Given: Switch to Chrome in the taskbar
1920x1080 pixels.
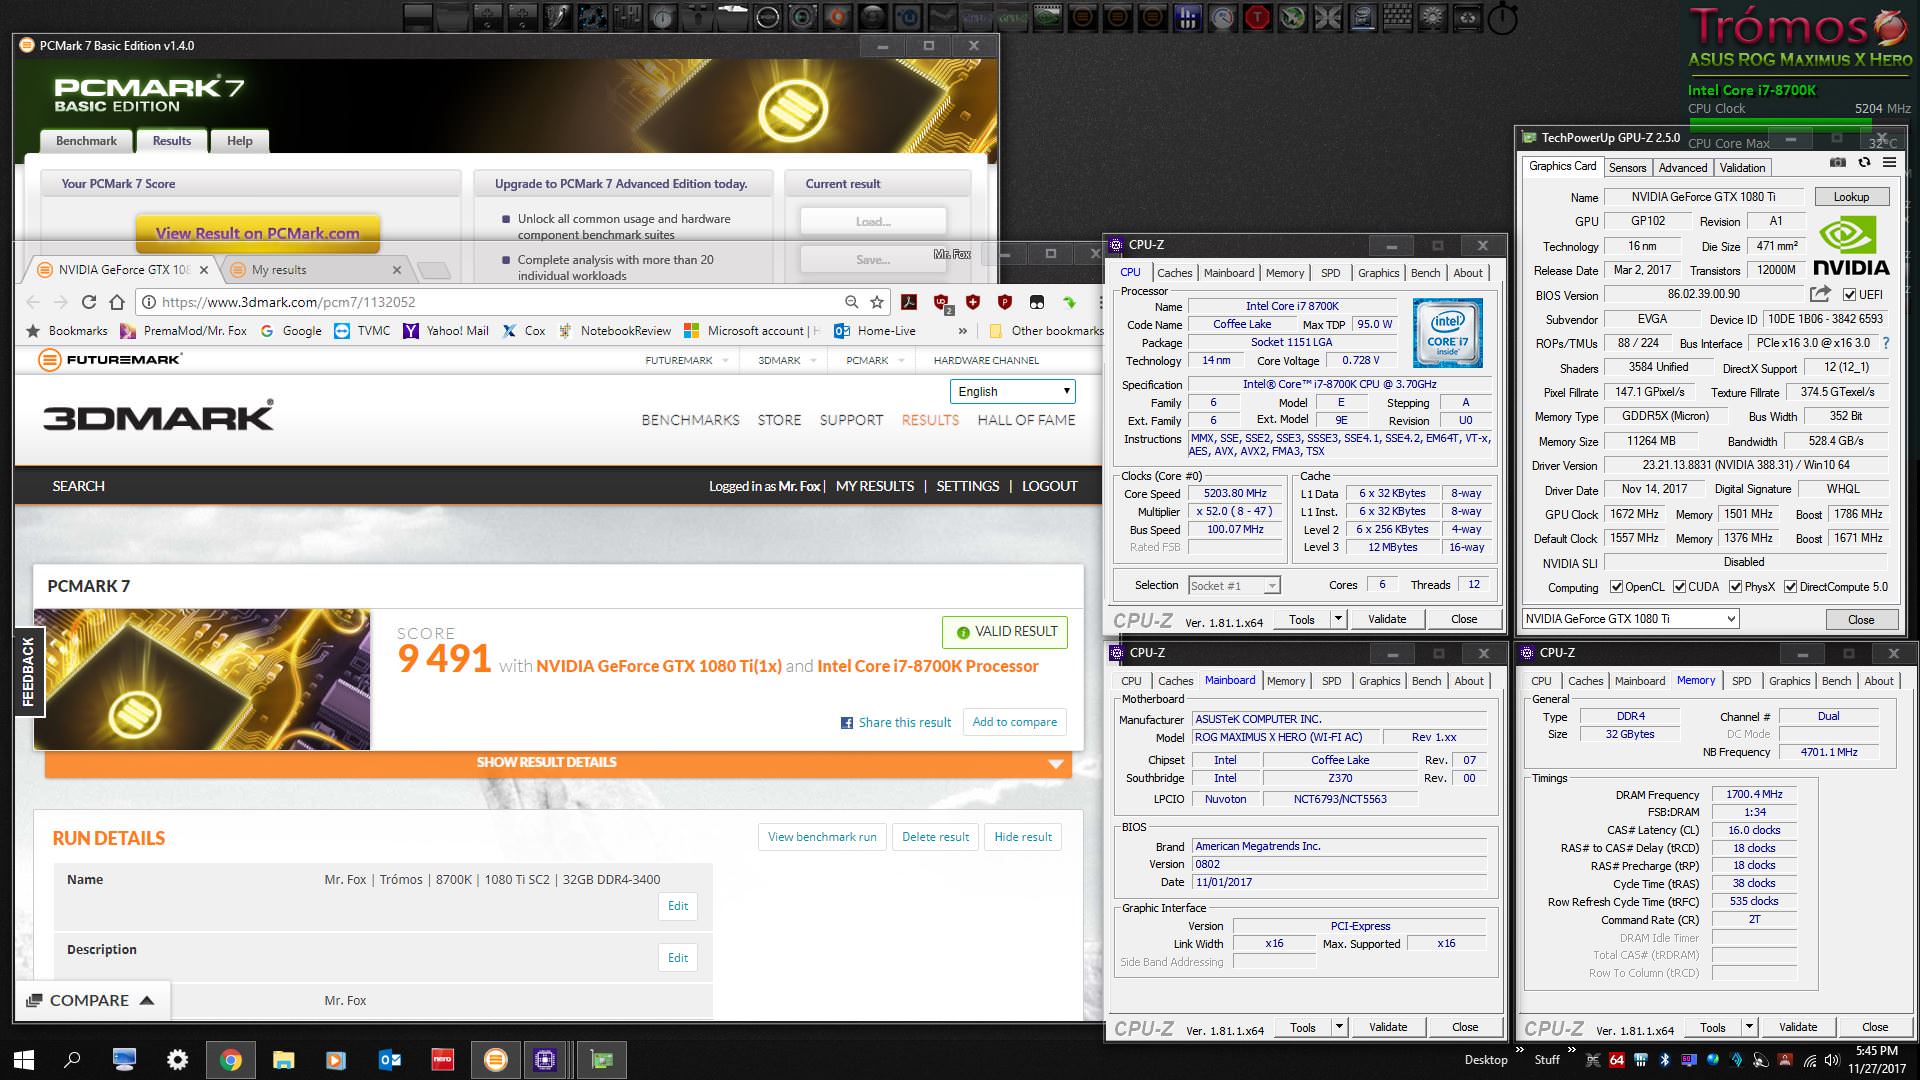Looking at the screenshot, I should pos(230,1060).
